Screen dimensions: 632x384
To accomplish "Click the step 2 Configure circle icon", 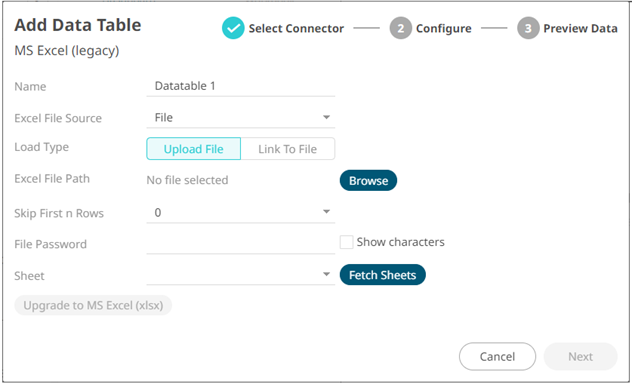I will 400,28.
